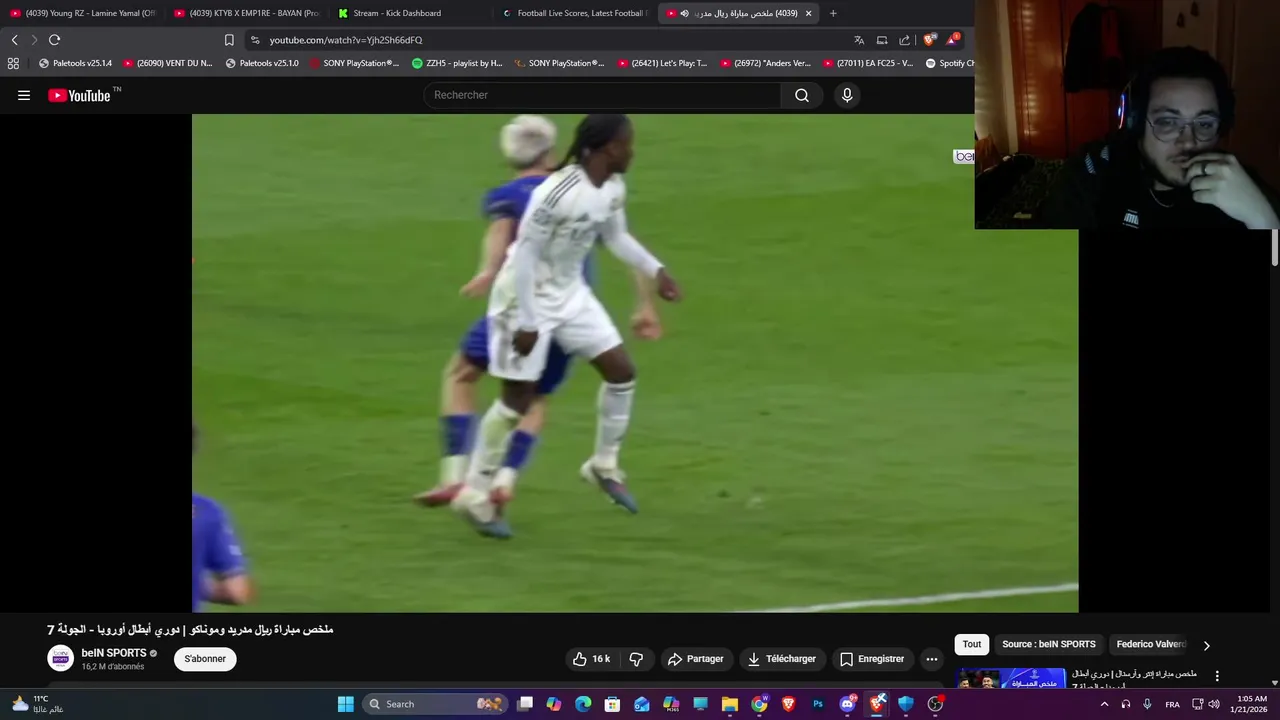Open the YouTube guide hamburger menu

(x=24, y=95)
